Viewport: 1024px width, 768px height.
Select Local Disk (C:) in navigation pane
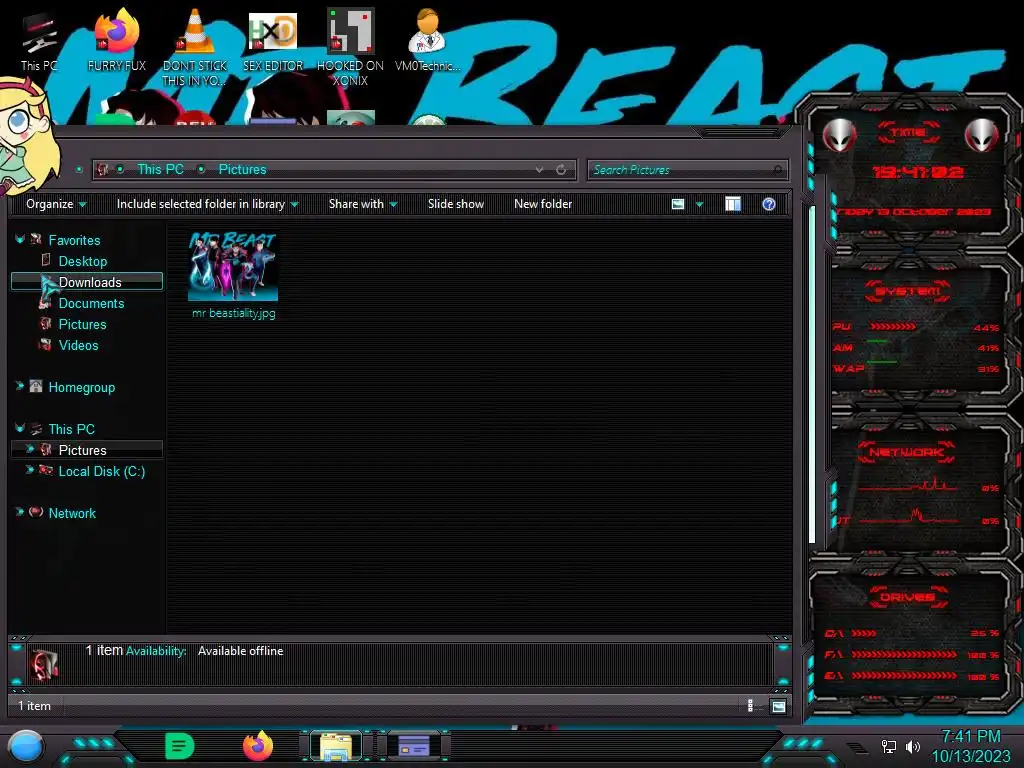click(x=101, y=472)
